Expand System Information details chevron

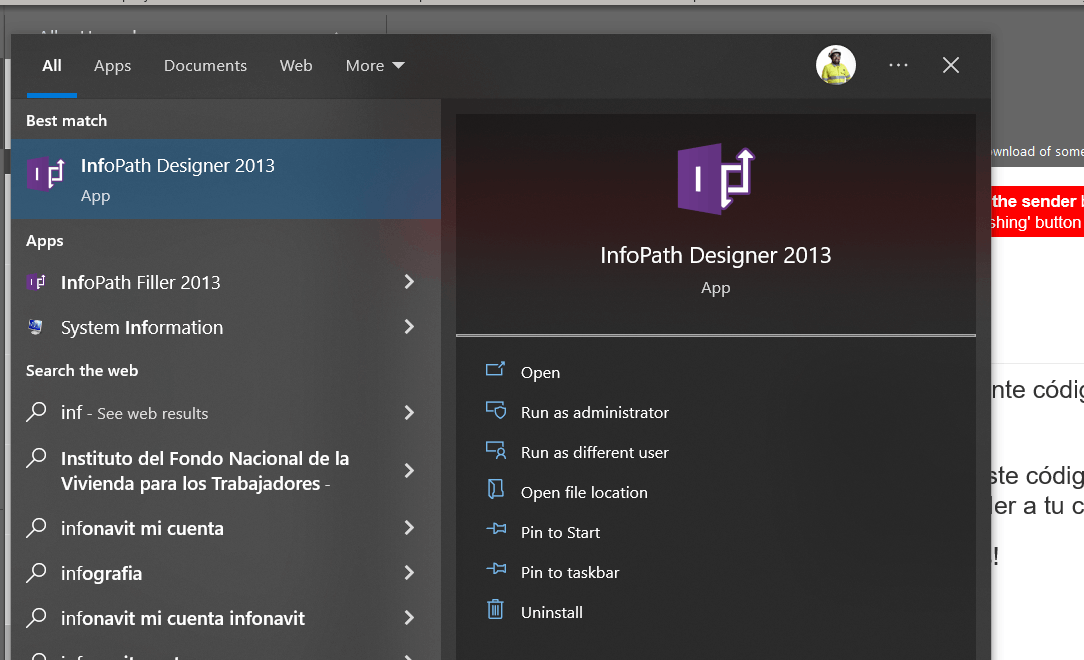pyautogui.click(x=409, y=327)
